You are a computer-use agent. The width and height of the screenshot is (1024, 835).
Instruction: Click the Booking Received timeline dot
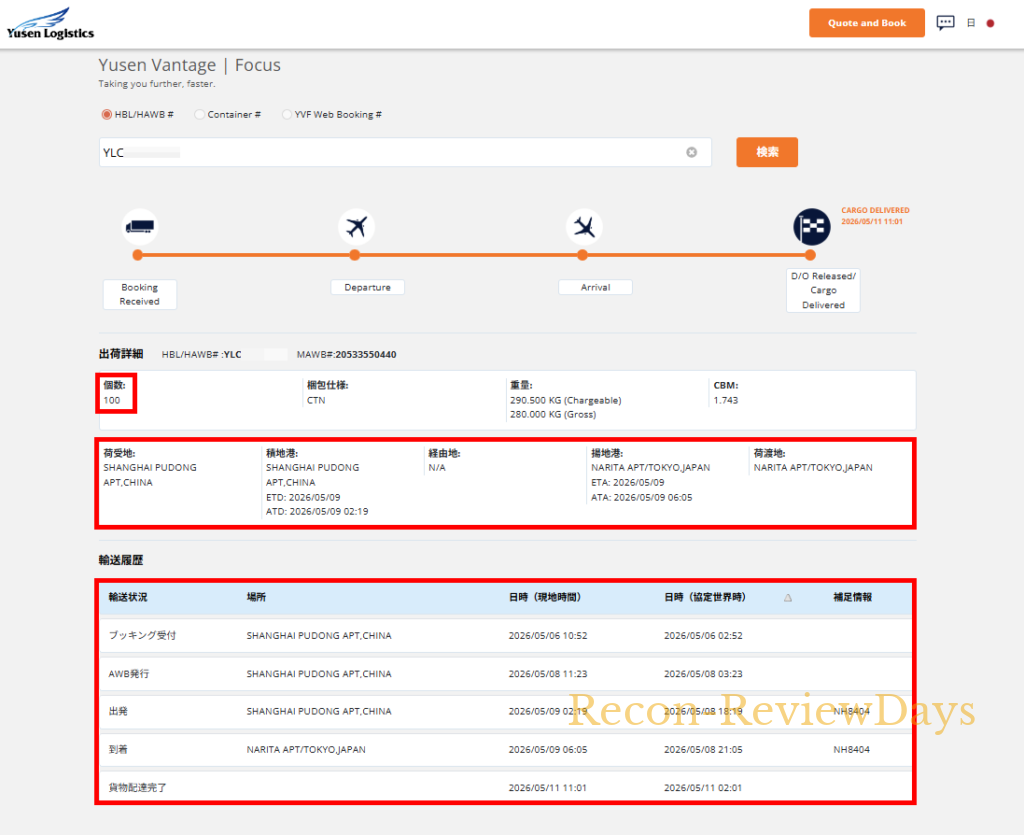(x=137, y=255)
